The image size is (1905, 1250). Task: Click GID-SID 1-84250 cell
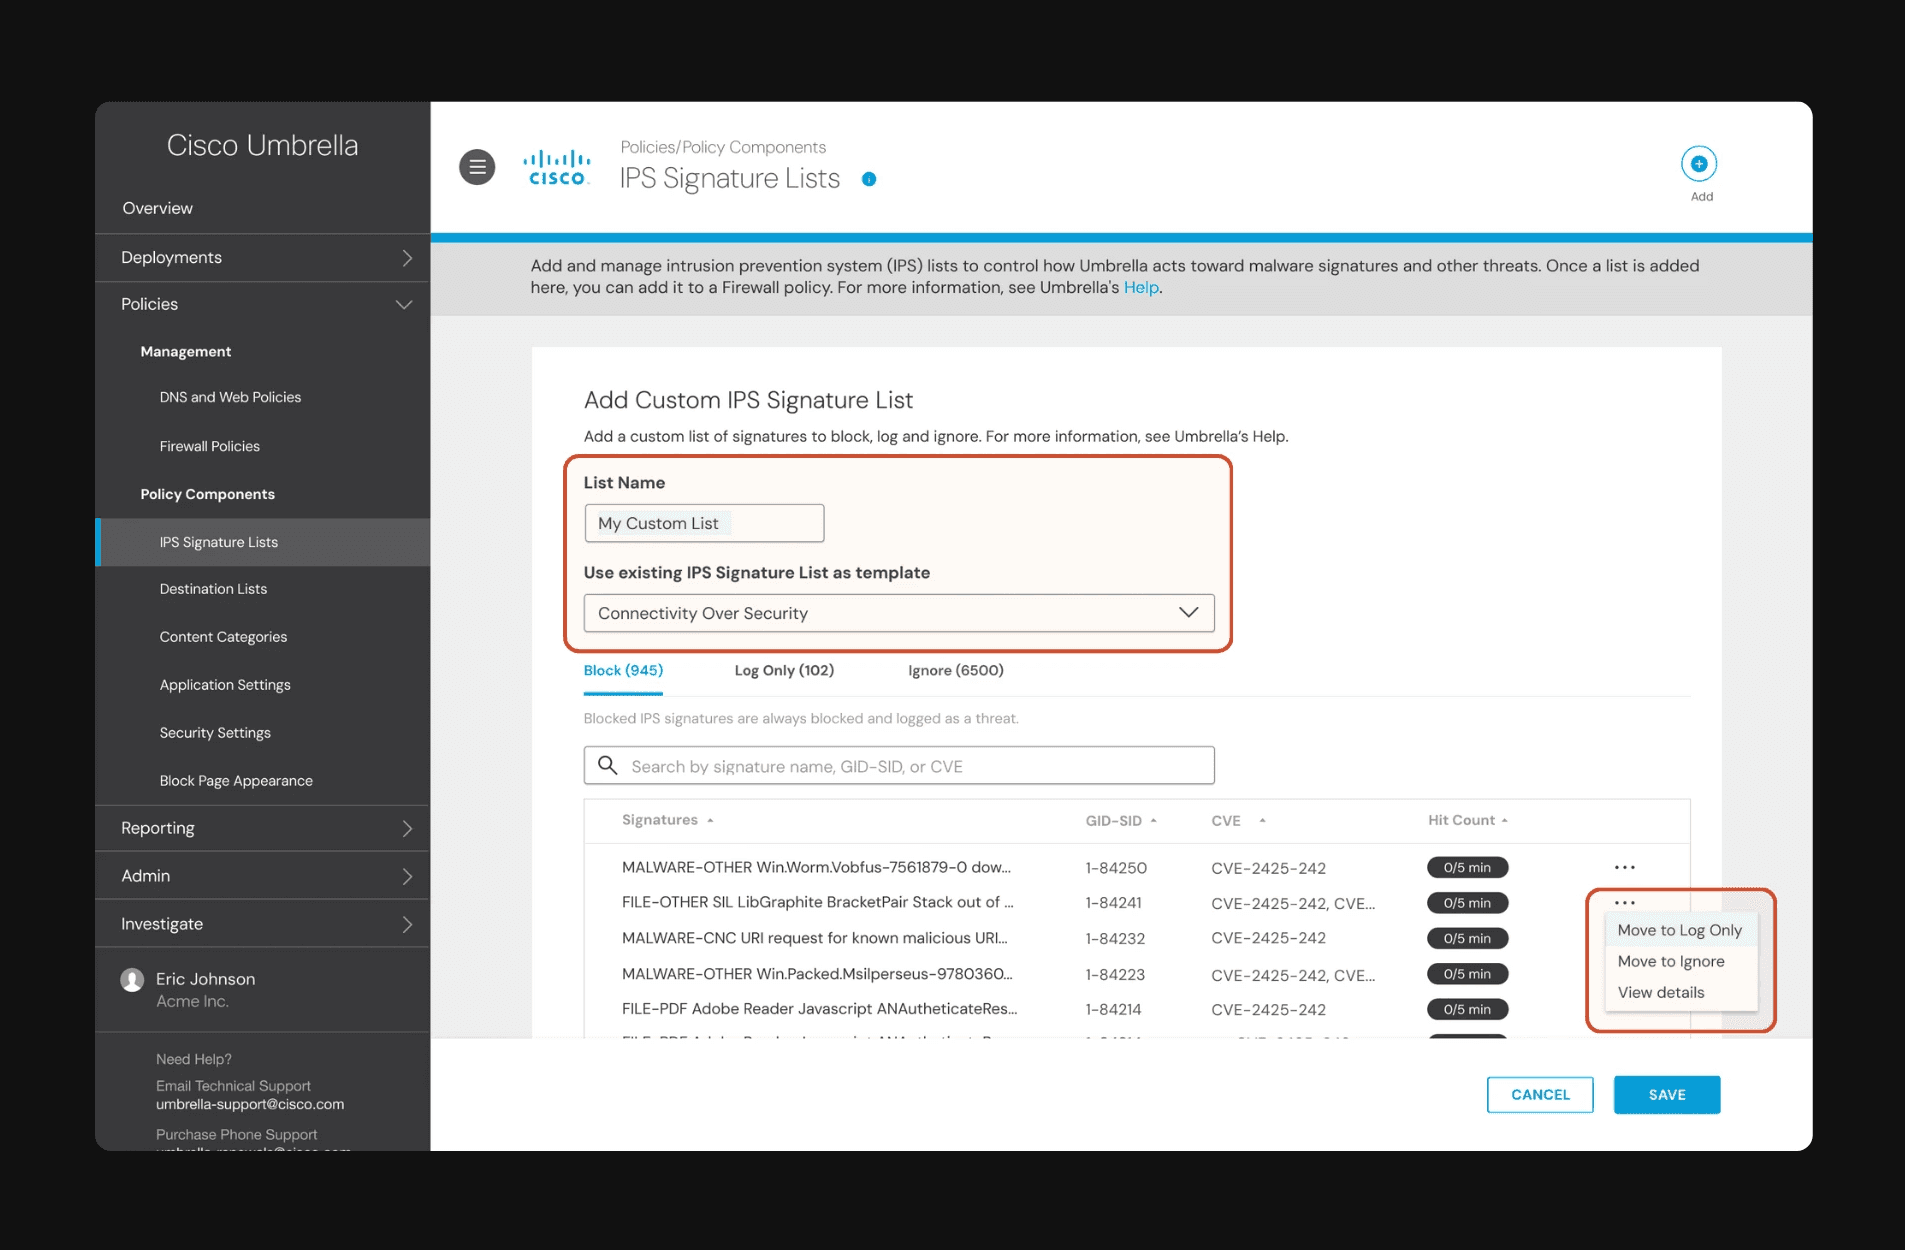pyautogui.click(x=1116, y=868)
